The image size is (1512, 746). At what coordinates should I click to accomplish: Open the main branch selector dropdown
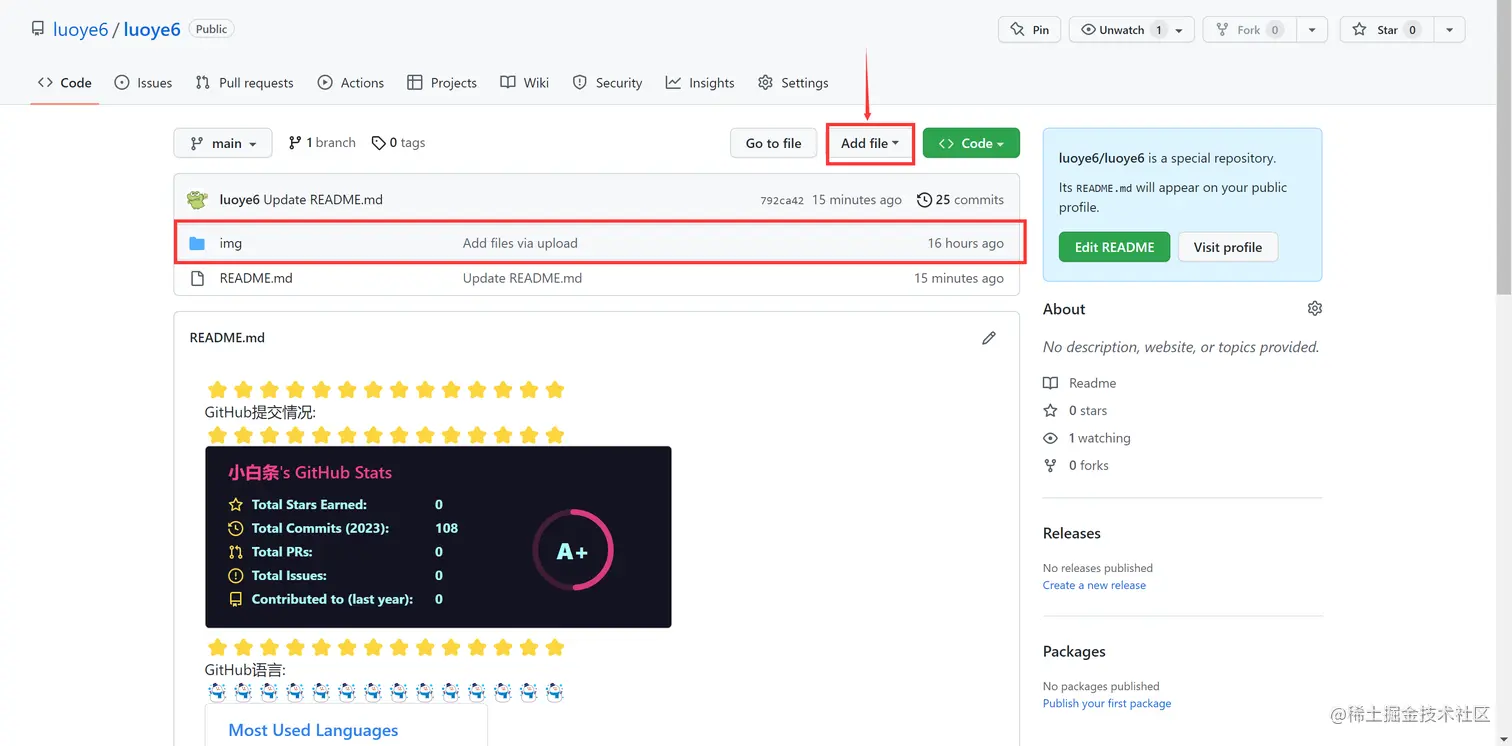[223, 143]
